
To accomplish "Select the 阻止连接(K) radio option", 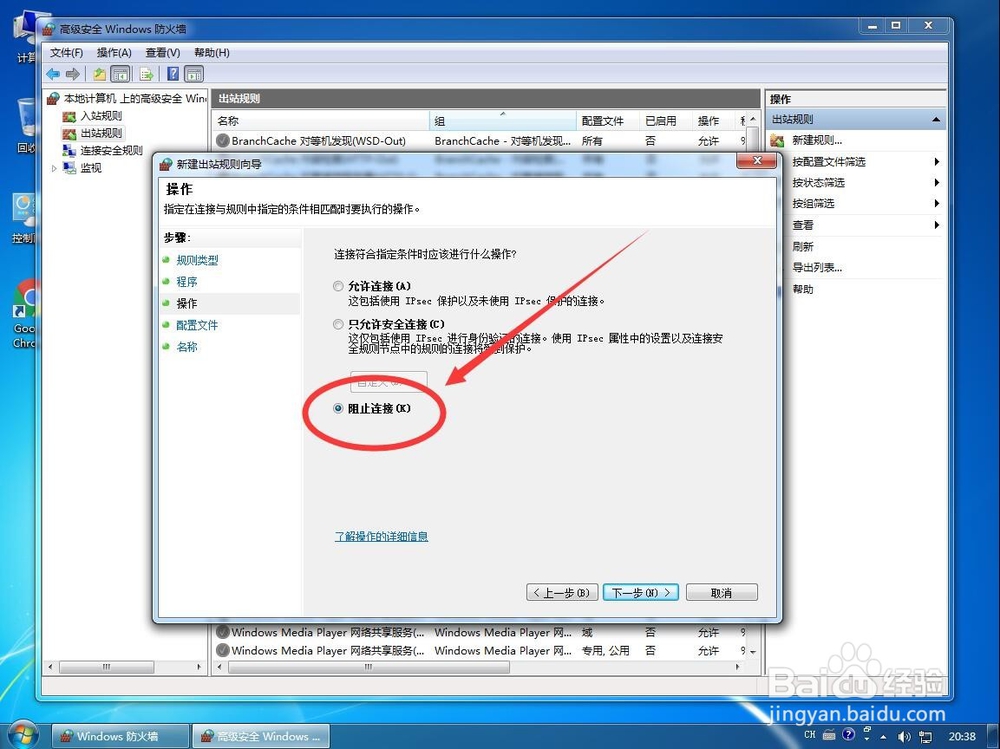I will [337, 408].
